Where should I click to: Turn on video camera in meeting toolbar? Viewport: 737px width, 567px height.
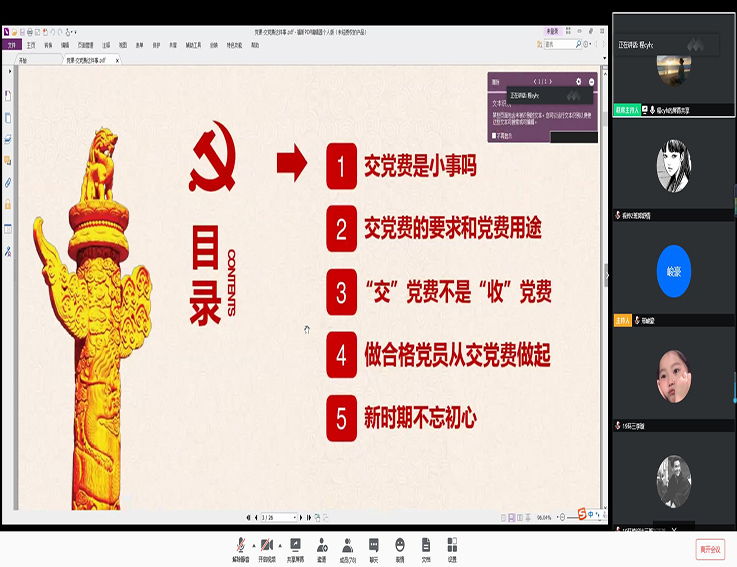267,550
